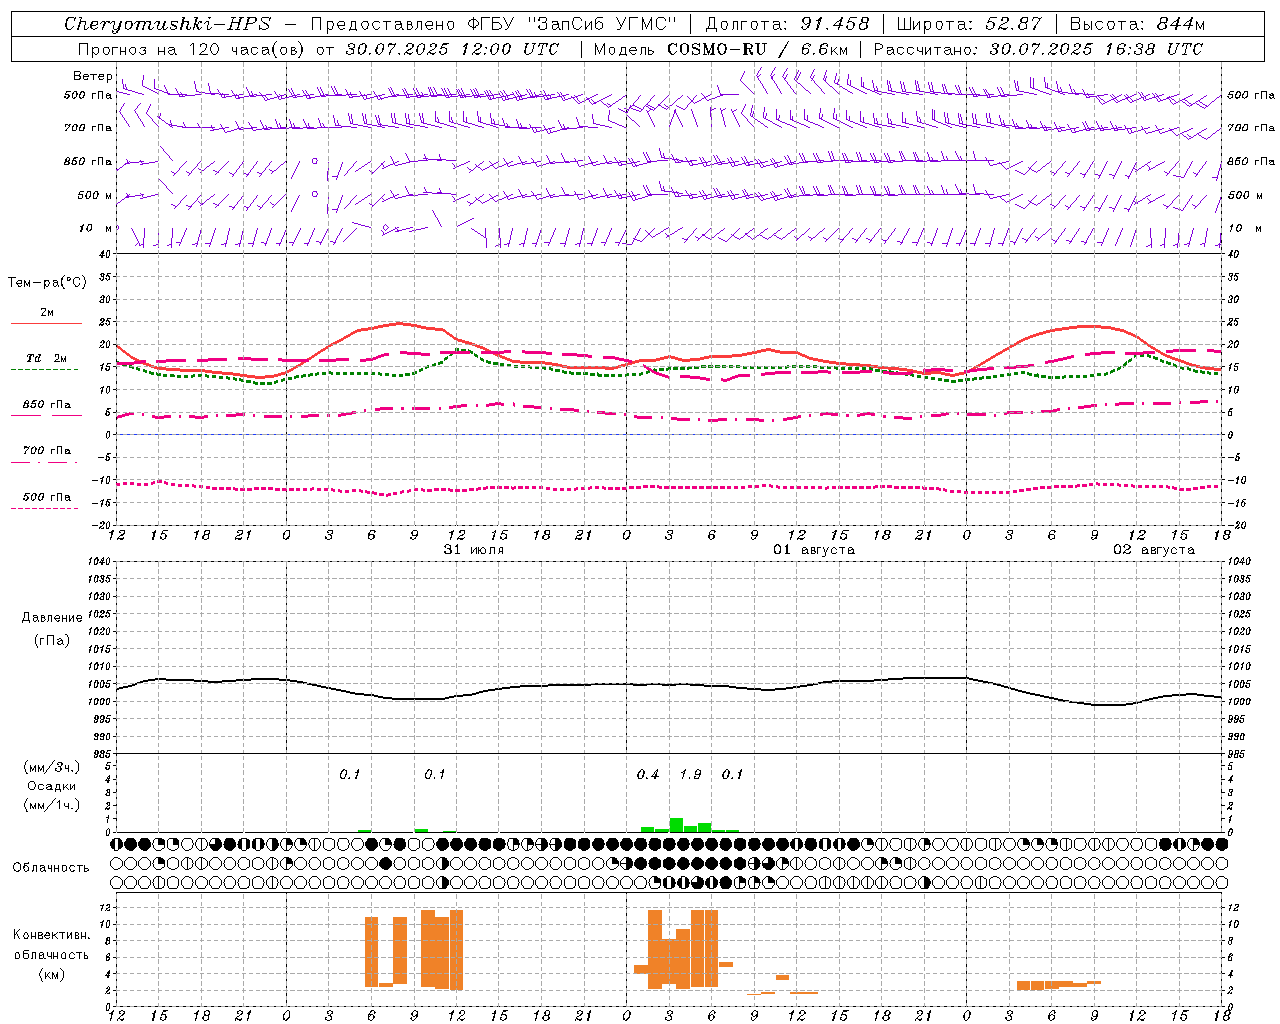Click the tallest green precipitation bar below 1.9
The height and width of the screenshot is (1024, 1280).
(x=676, y=825)
